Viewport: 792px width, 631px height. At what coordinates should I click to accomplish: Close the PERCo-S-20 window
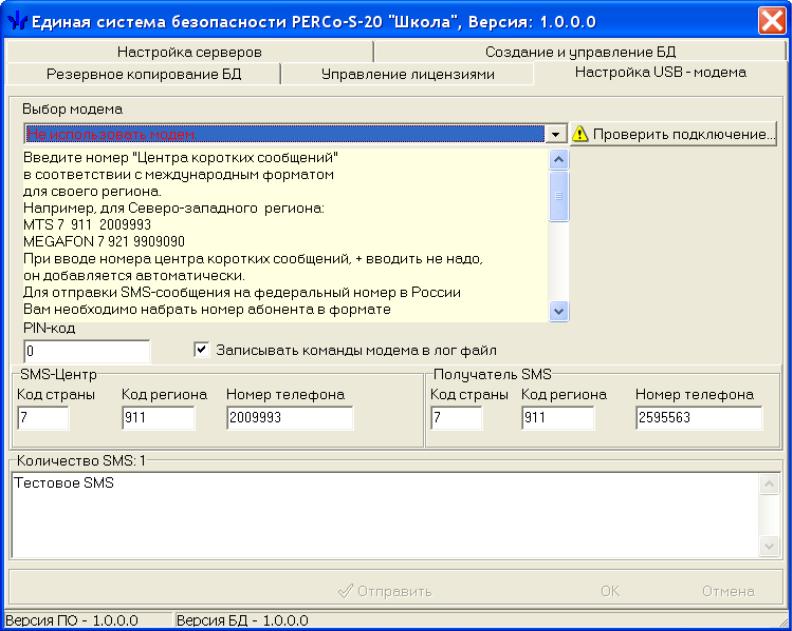pos(772,21)
